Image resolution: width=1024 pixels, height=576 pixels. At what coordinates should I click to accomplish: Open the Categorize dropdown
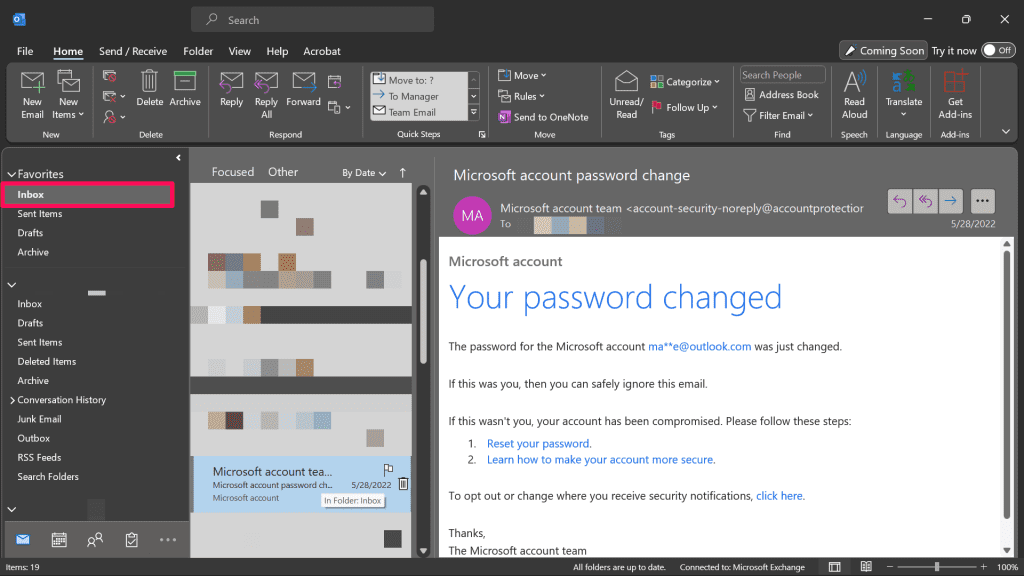685,82
